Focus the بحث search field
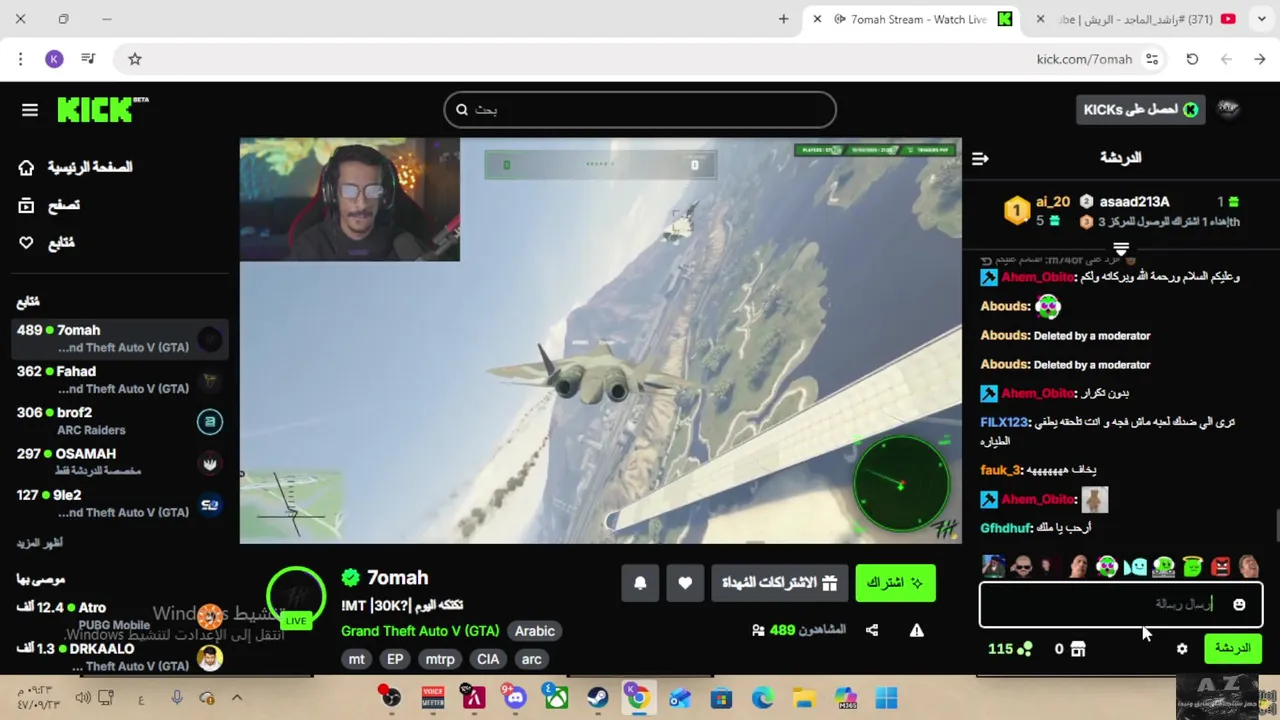The image size is (1280, 720). pos(640,110)
